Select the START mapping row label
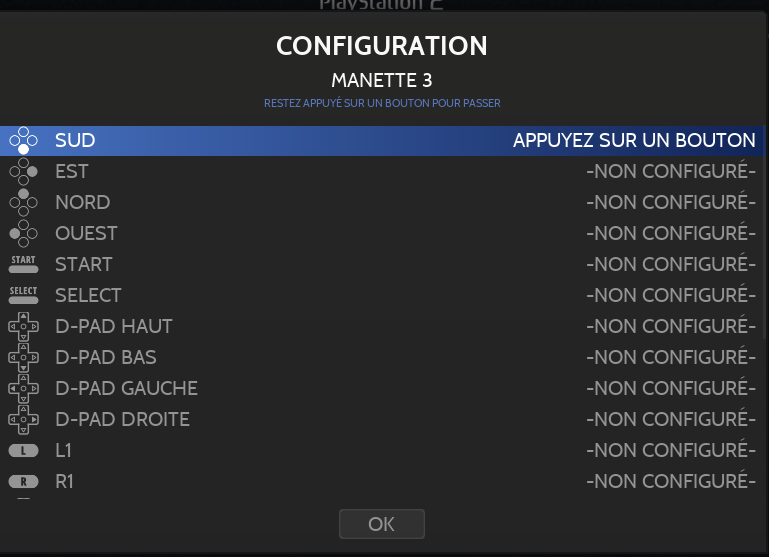 pos(84,265)
